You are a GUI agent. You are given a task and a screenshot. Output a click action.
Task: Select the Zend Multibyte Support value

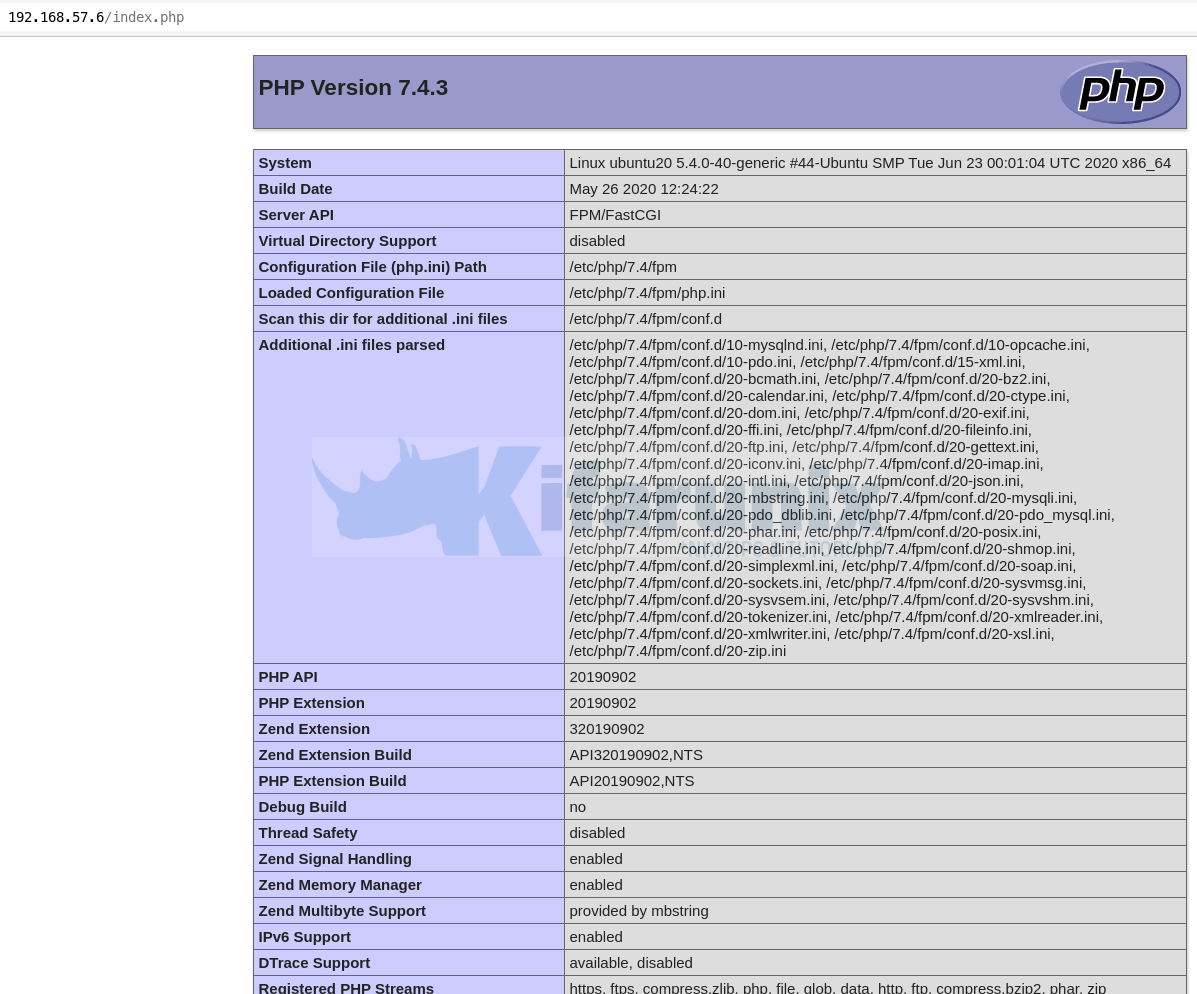[x=638, y=910]
